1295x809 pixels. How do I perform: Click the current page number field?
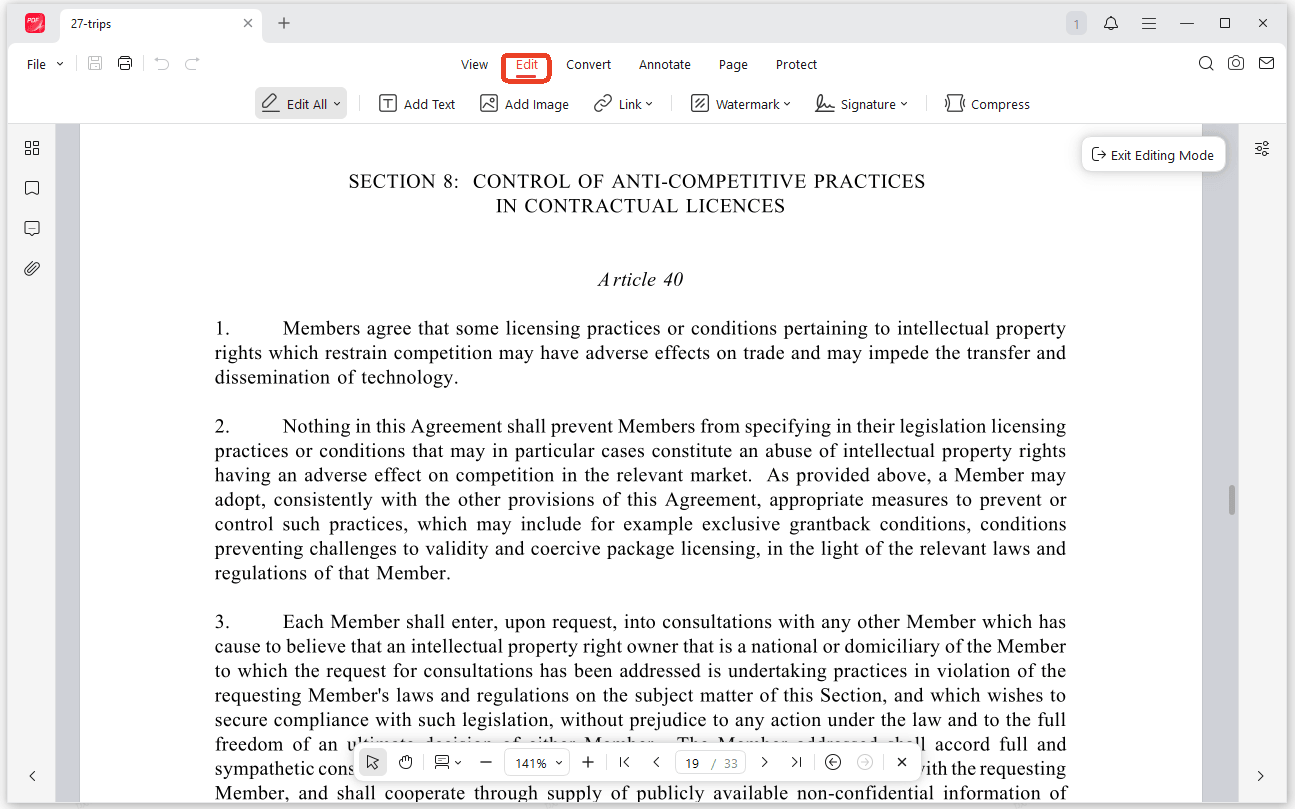click(x=692, y=763)
